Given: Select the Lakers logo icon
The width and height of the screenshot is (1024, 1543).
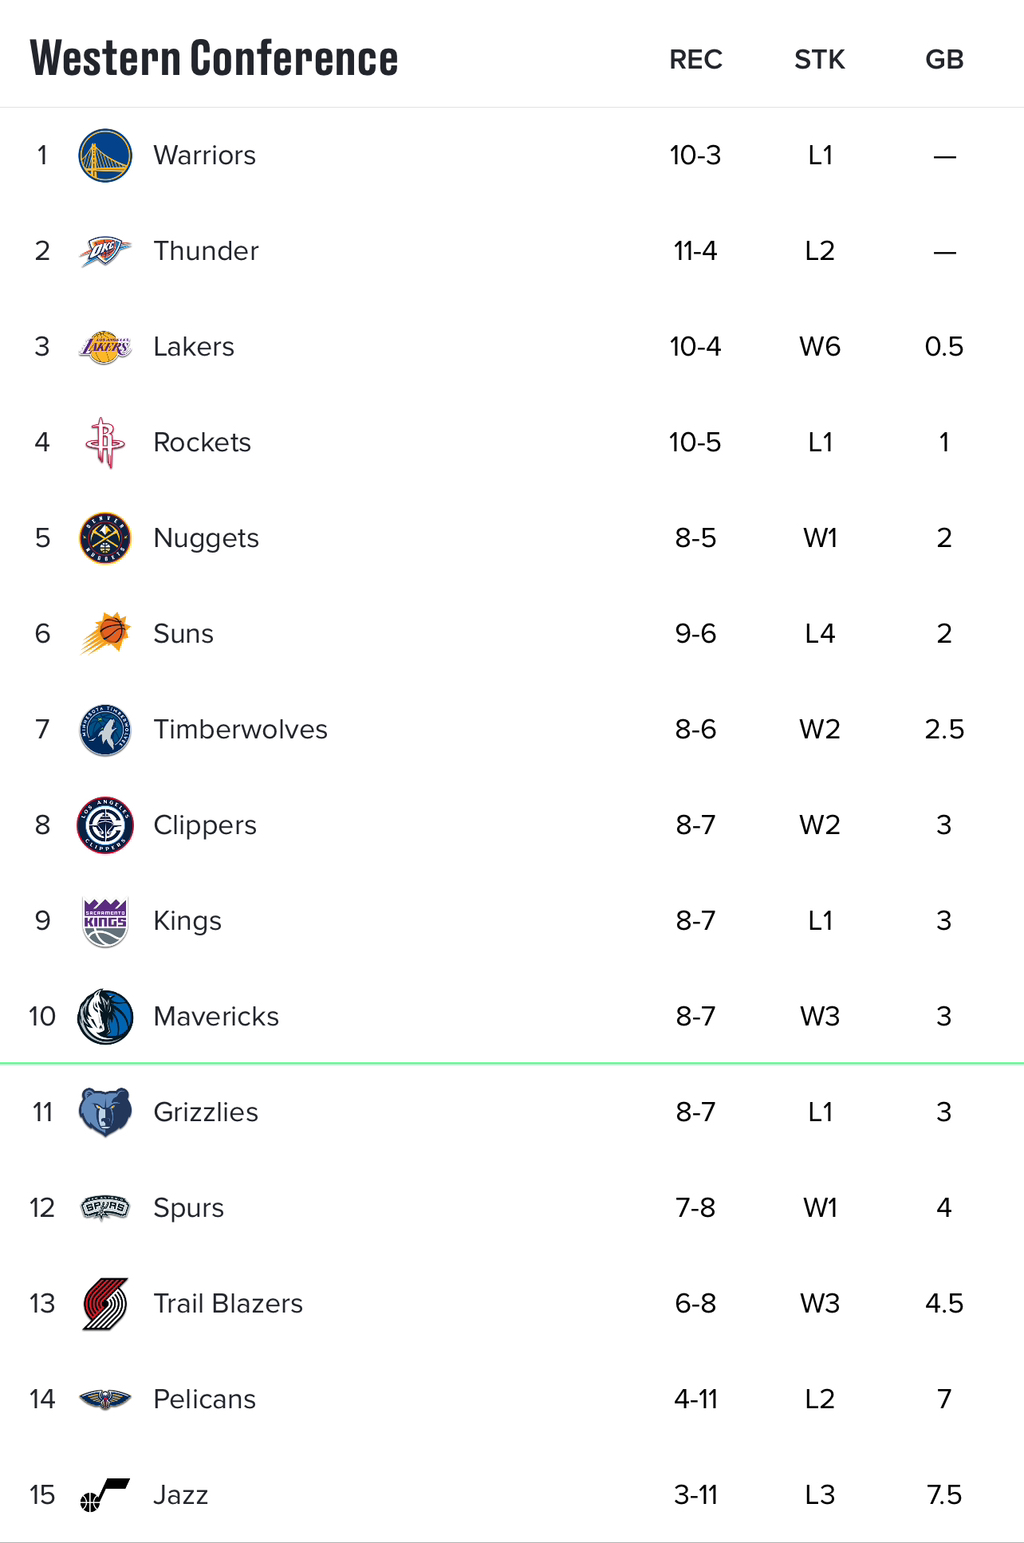Looking at the screenshot, I should coord(105,347).
